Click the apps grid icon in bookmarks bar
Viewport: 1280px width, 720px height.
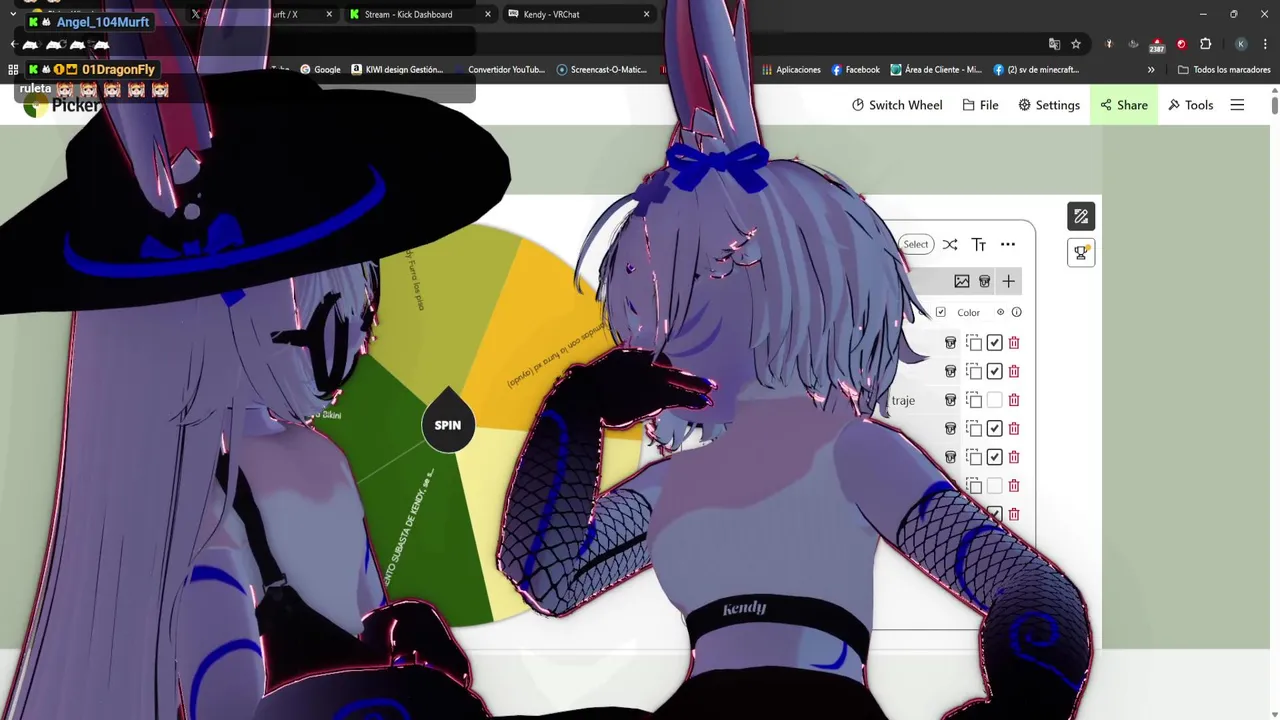coord(13,70)
